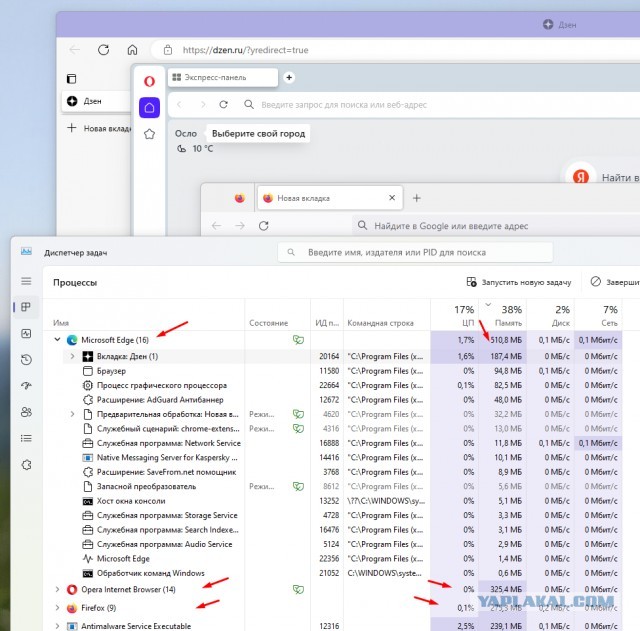Open a new tab in Firefox
The image size is (640, 631).
[416, 198]
